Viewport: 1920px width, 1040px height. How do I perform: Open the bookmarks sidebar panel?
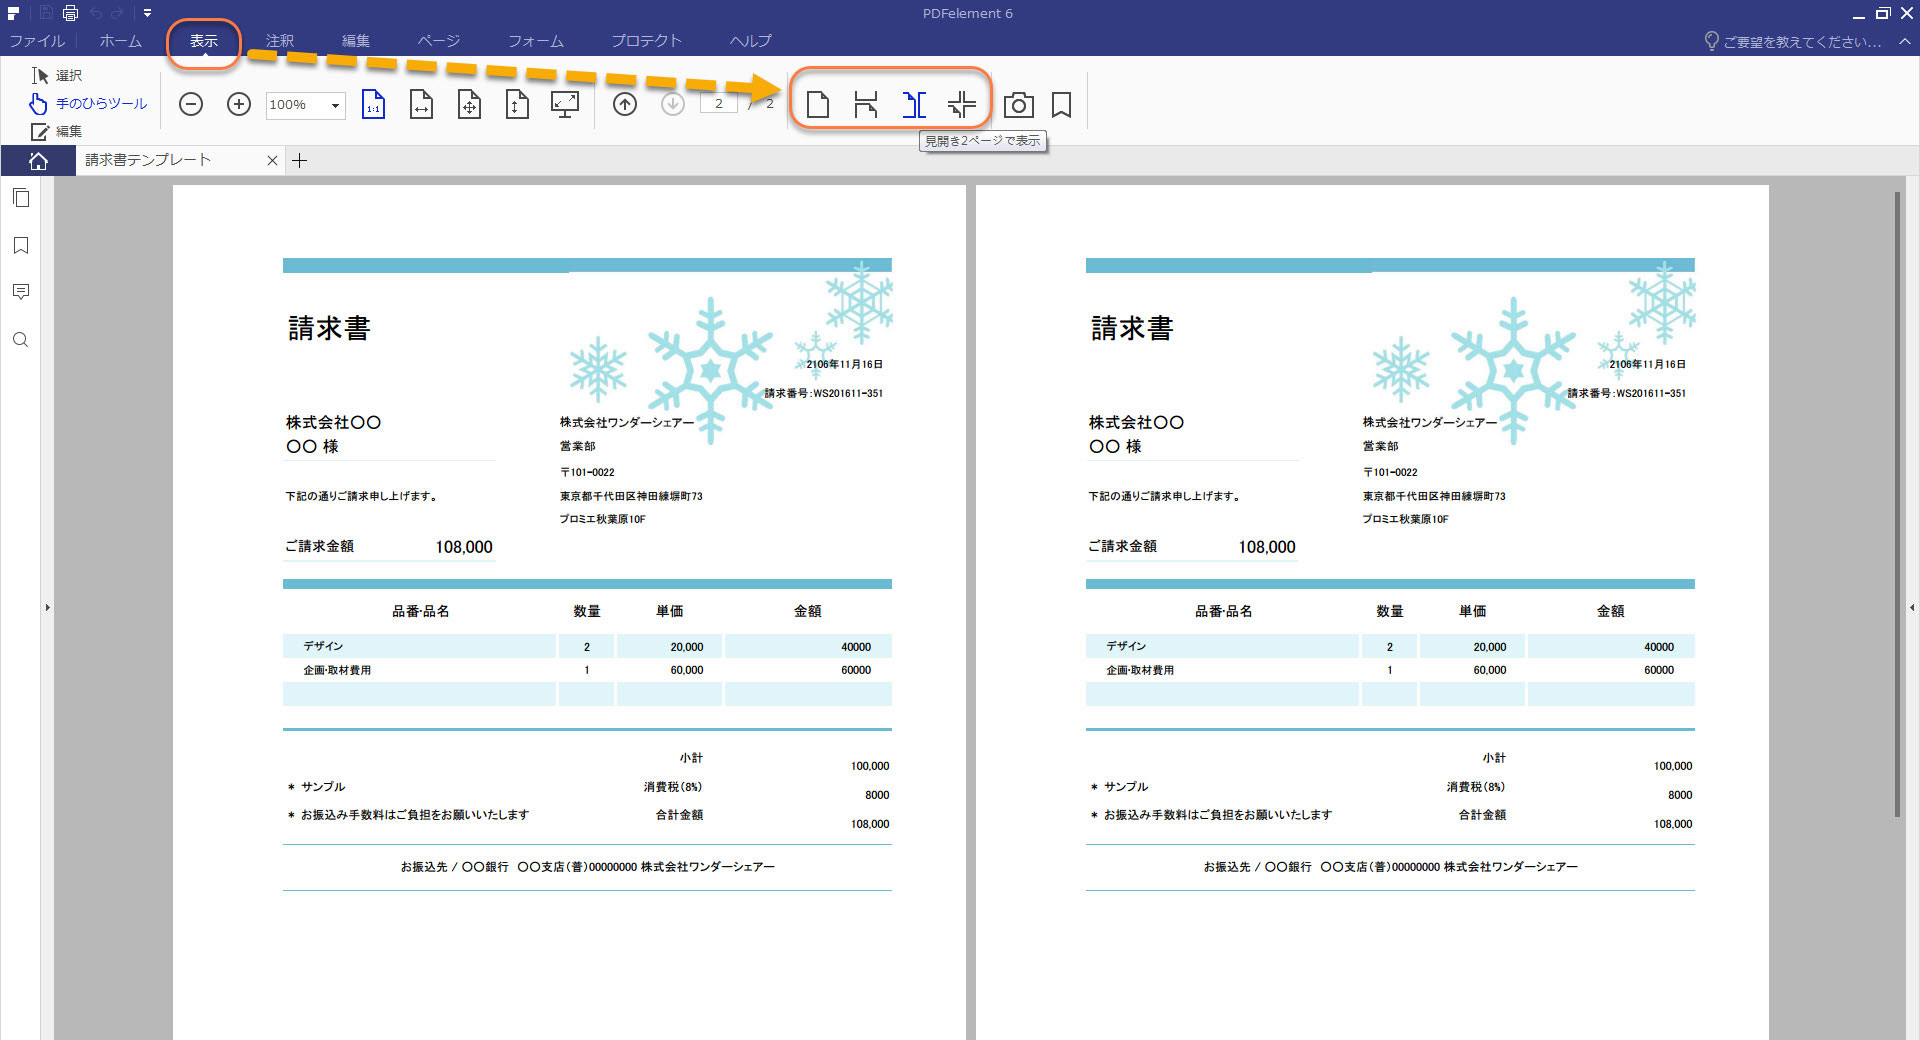click(x=21, y=246)
